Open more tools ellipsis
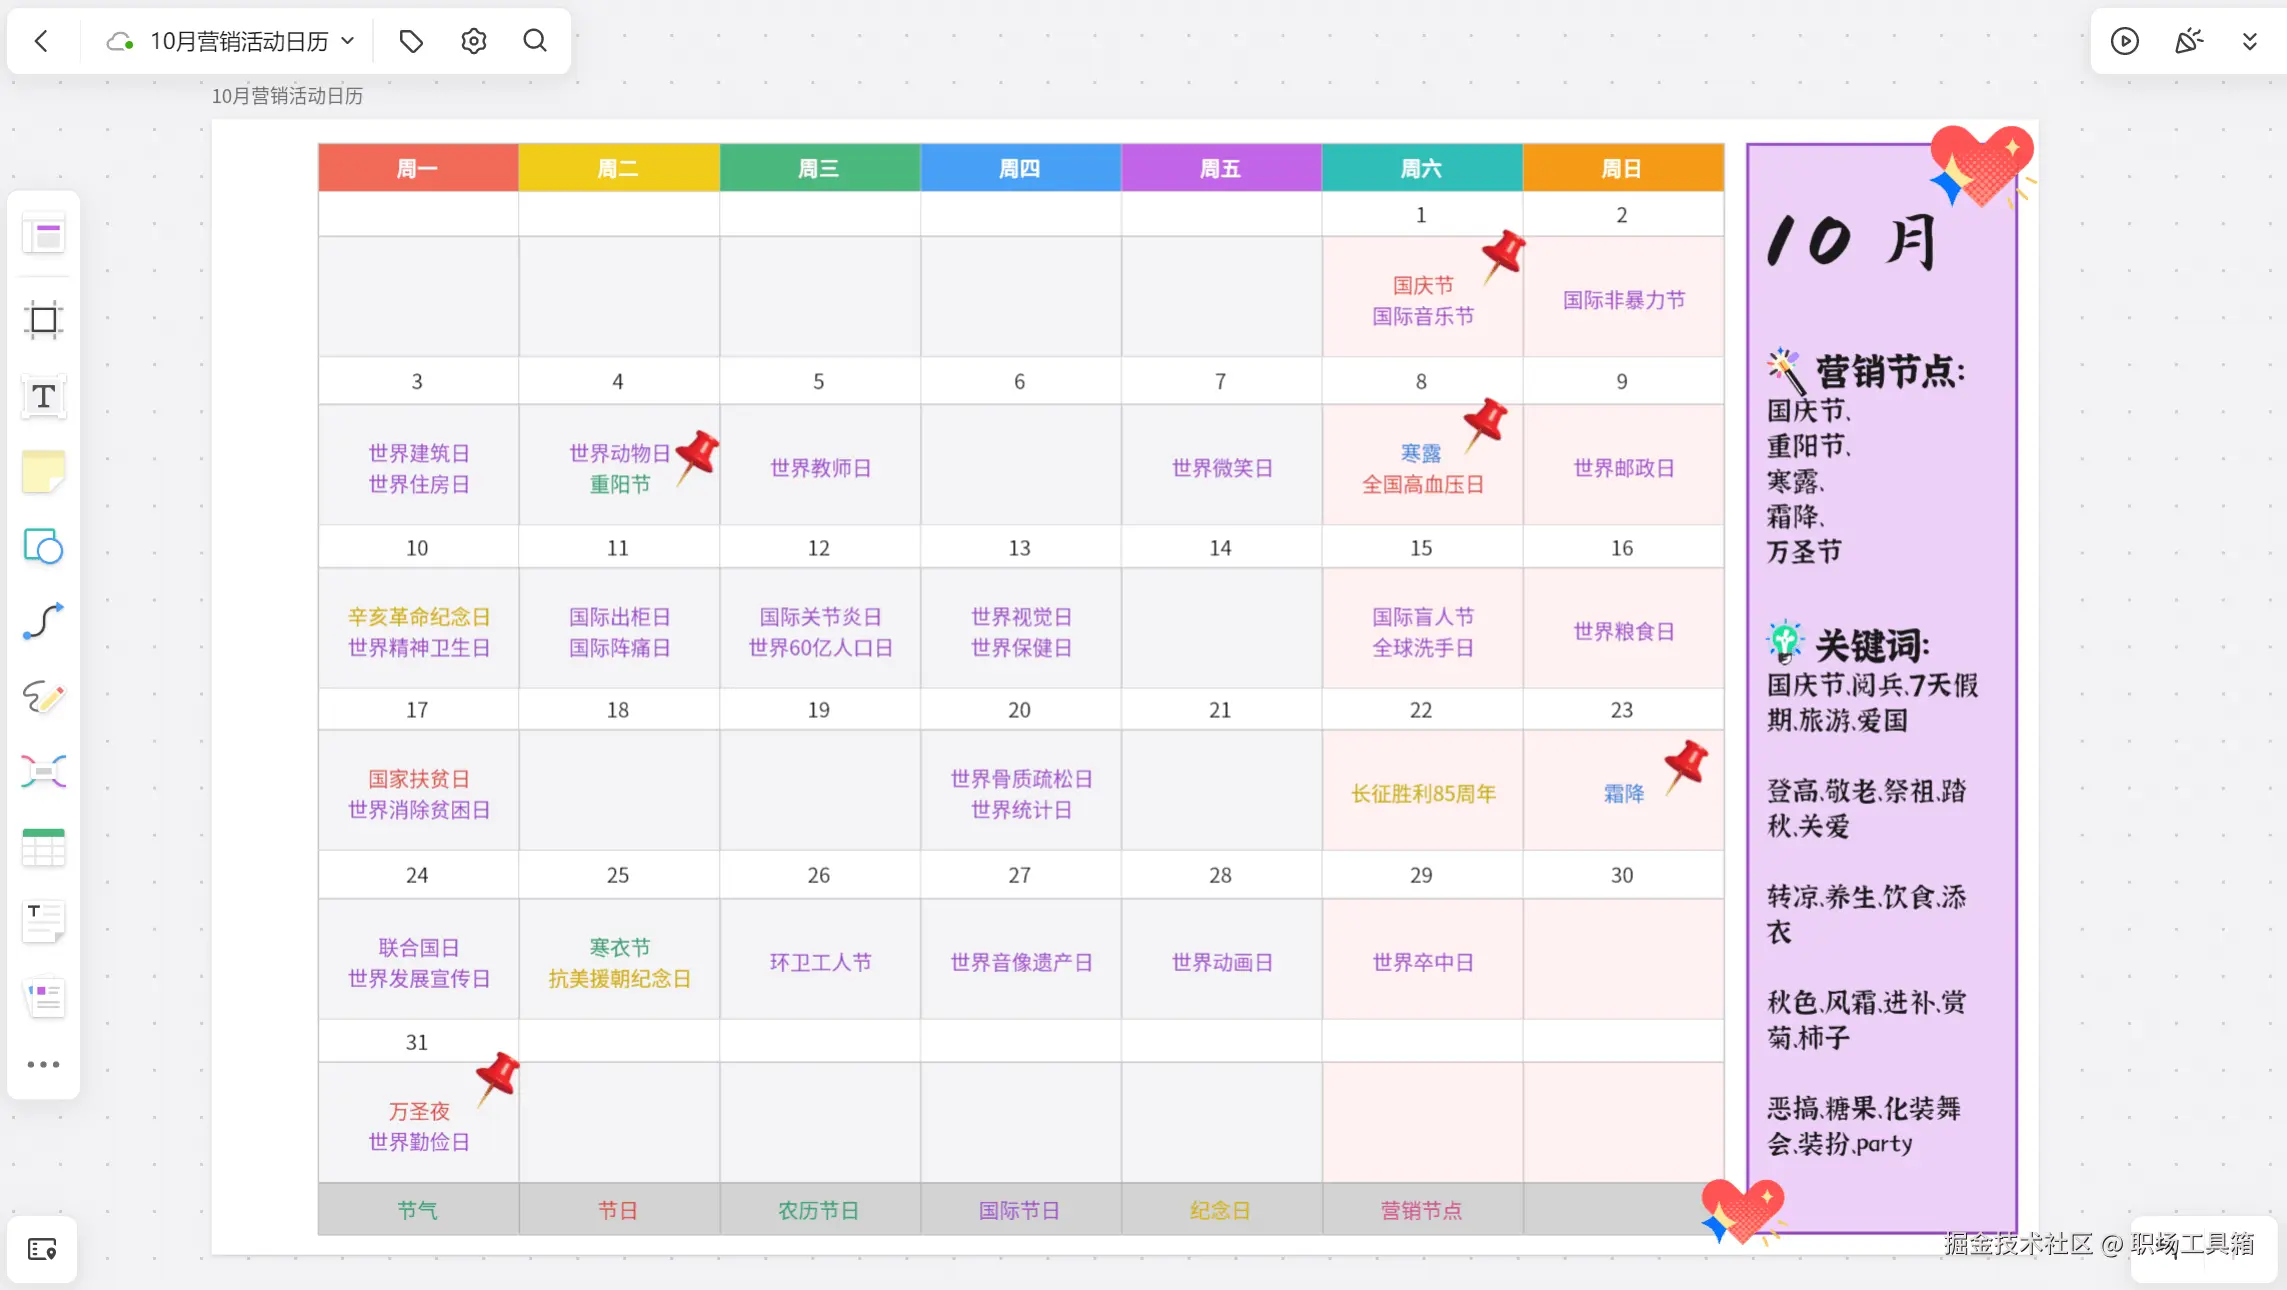 point(43,1064)
